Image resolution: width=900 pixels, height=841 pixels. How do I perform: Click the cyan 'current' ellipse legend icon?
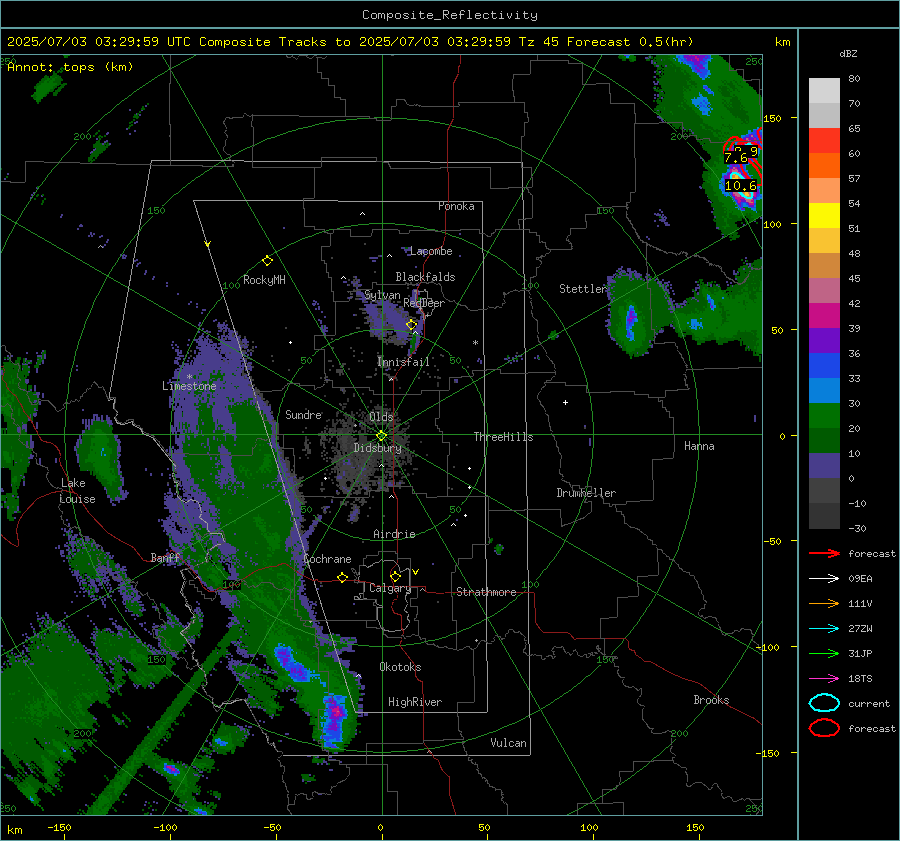coord(824,703)
